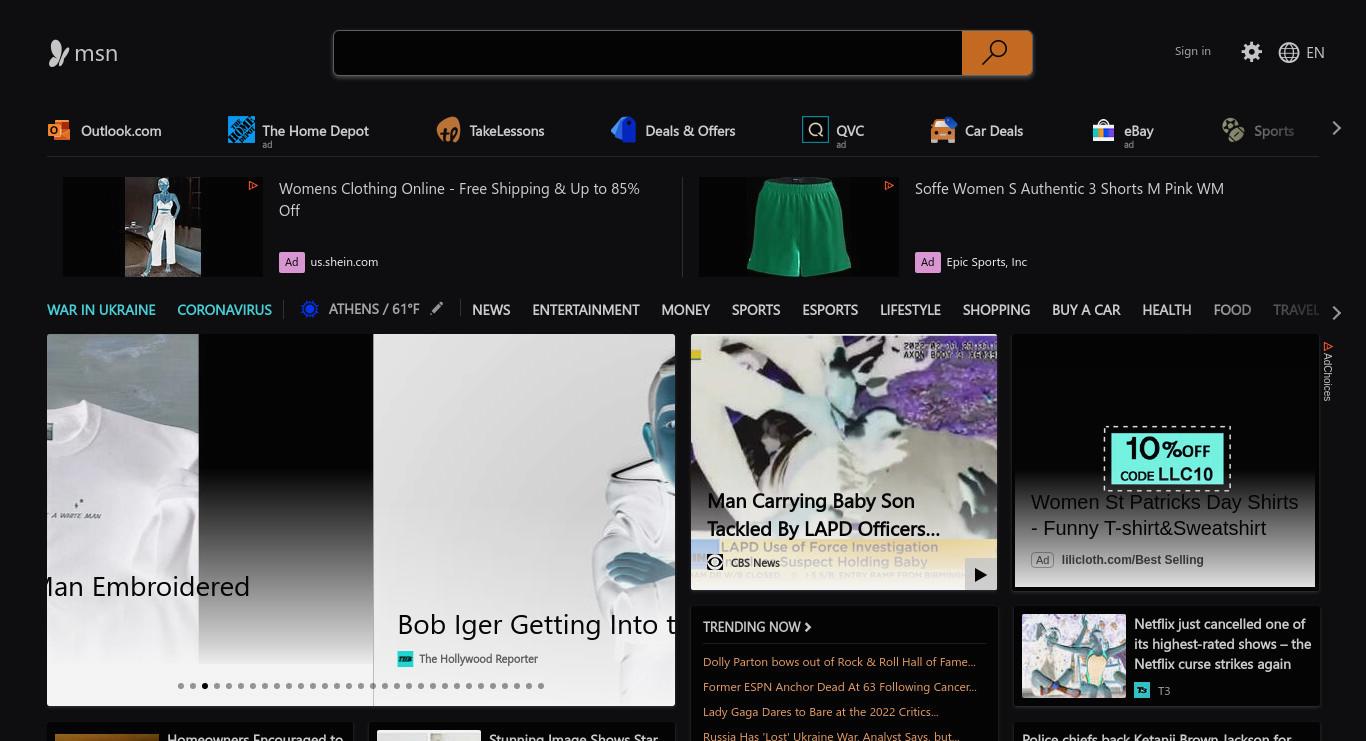Open ATHENS / 61°F weather link
This screenshot has height=741, width=1366.
pyautogui.click(x=374, y=309)
